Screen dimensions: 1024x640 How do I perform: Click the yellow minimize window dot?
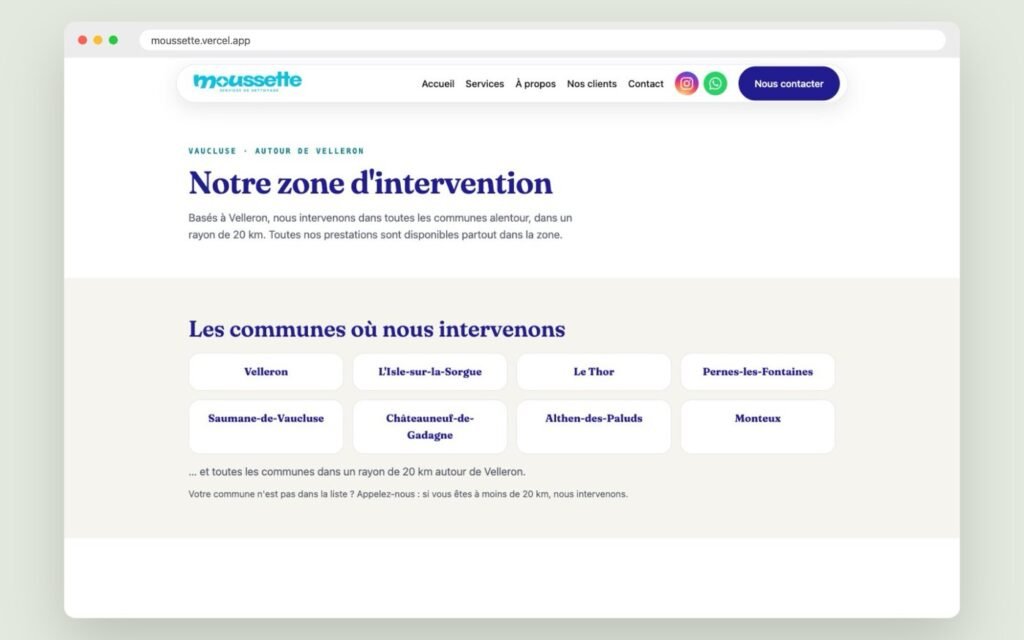(98, 40)
